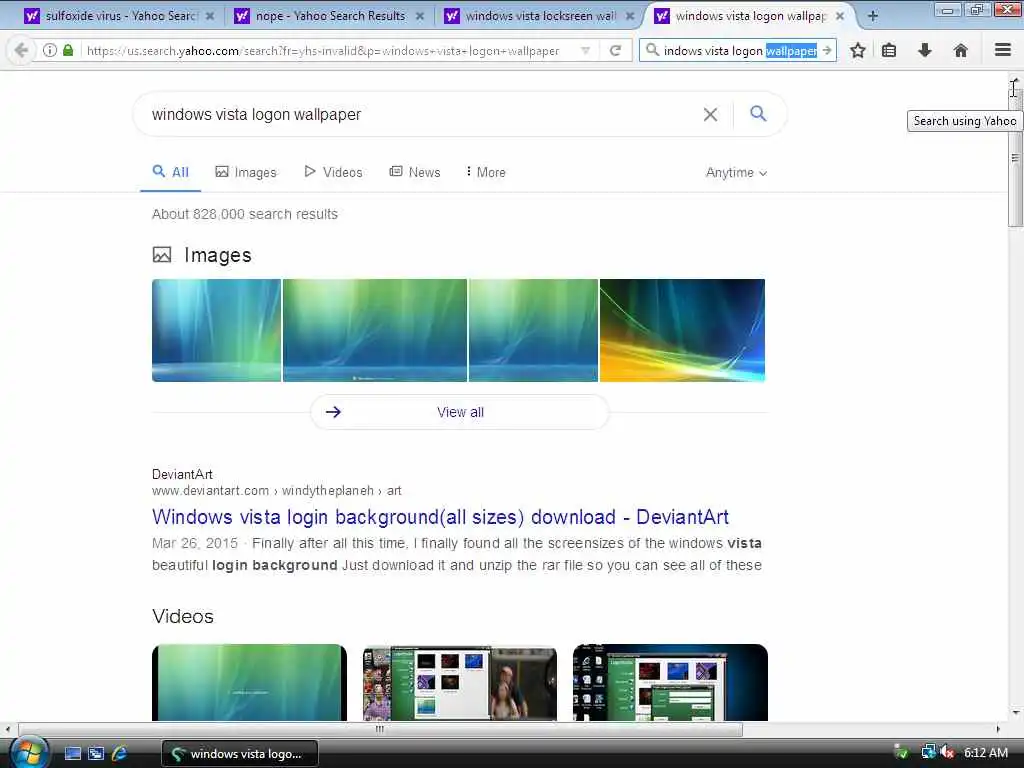Open Firefox hamburger menu

click(x=1003, y=50)
